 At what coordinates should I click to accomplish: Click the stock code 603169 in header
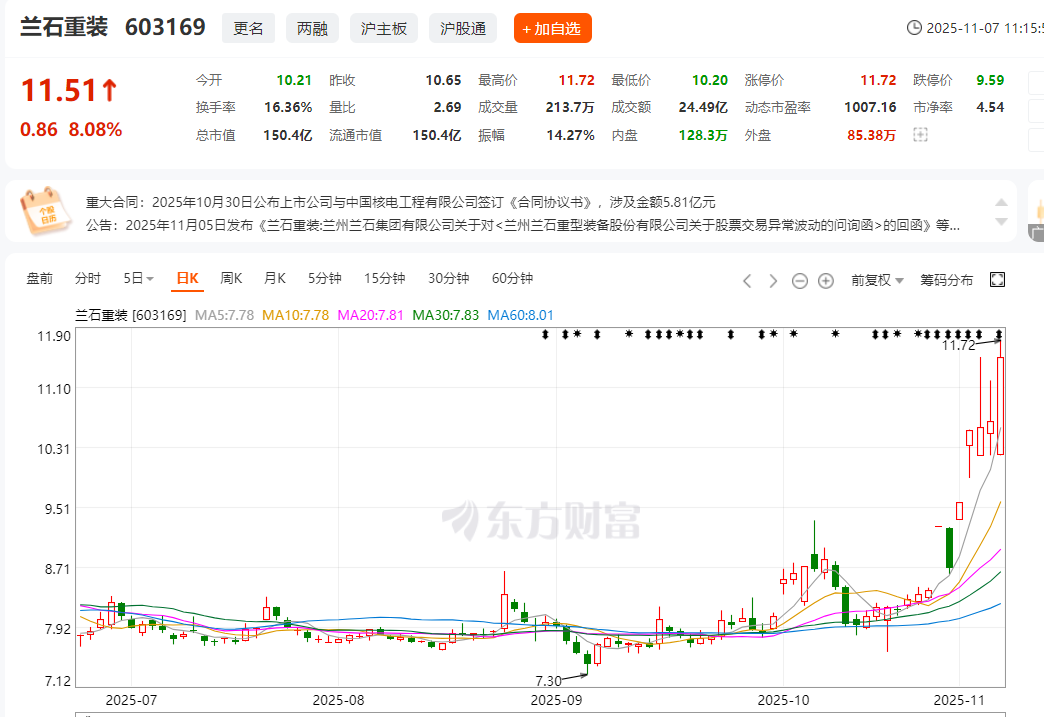click(165, 27)
